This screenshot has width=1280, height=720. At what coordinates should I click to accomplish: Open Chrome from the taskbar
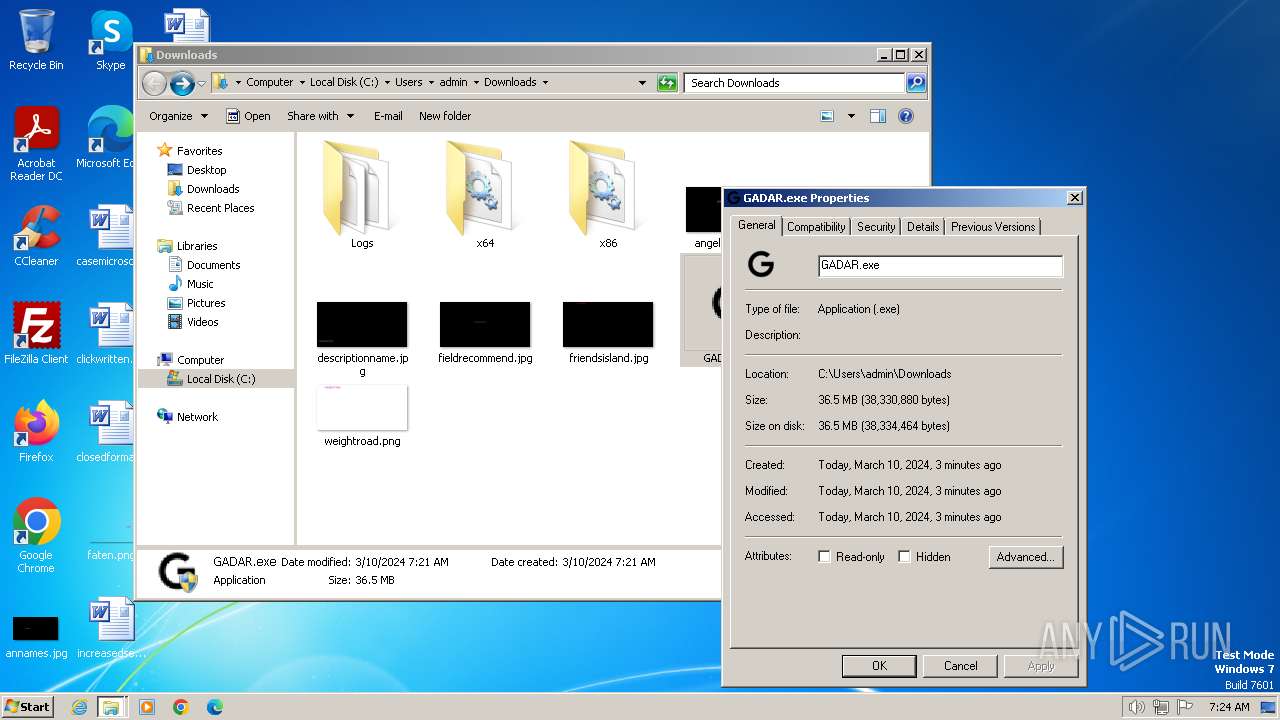[181, 707]
